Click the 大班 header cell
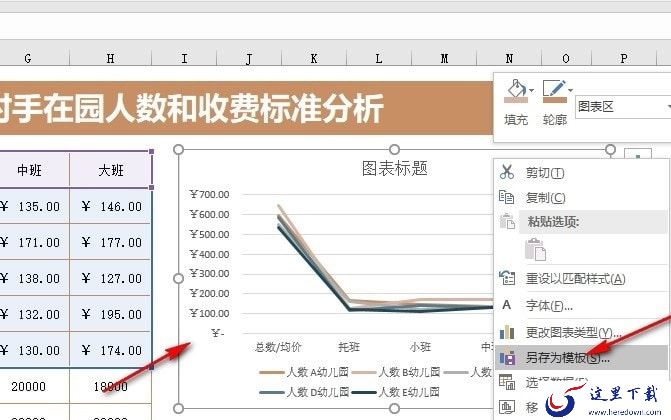Screen dimensions: 671x420 [x=110, y=170]
